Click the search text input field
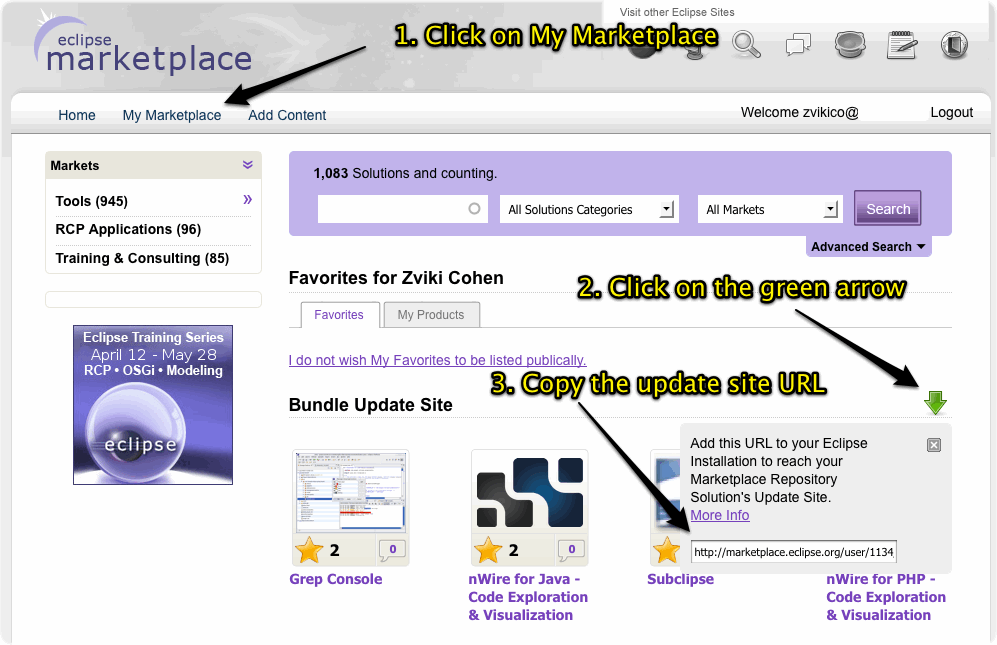 tap(402, 209)
